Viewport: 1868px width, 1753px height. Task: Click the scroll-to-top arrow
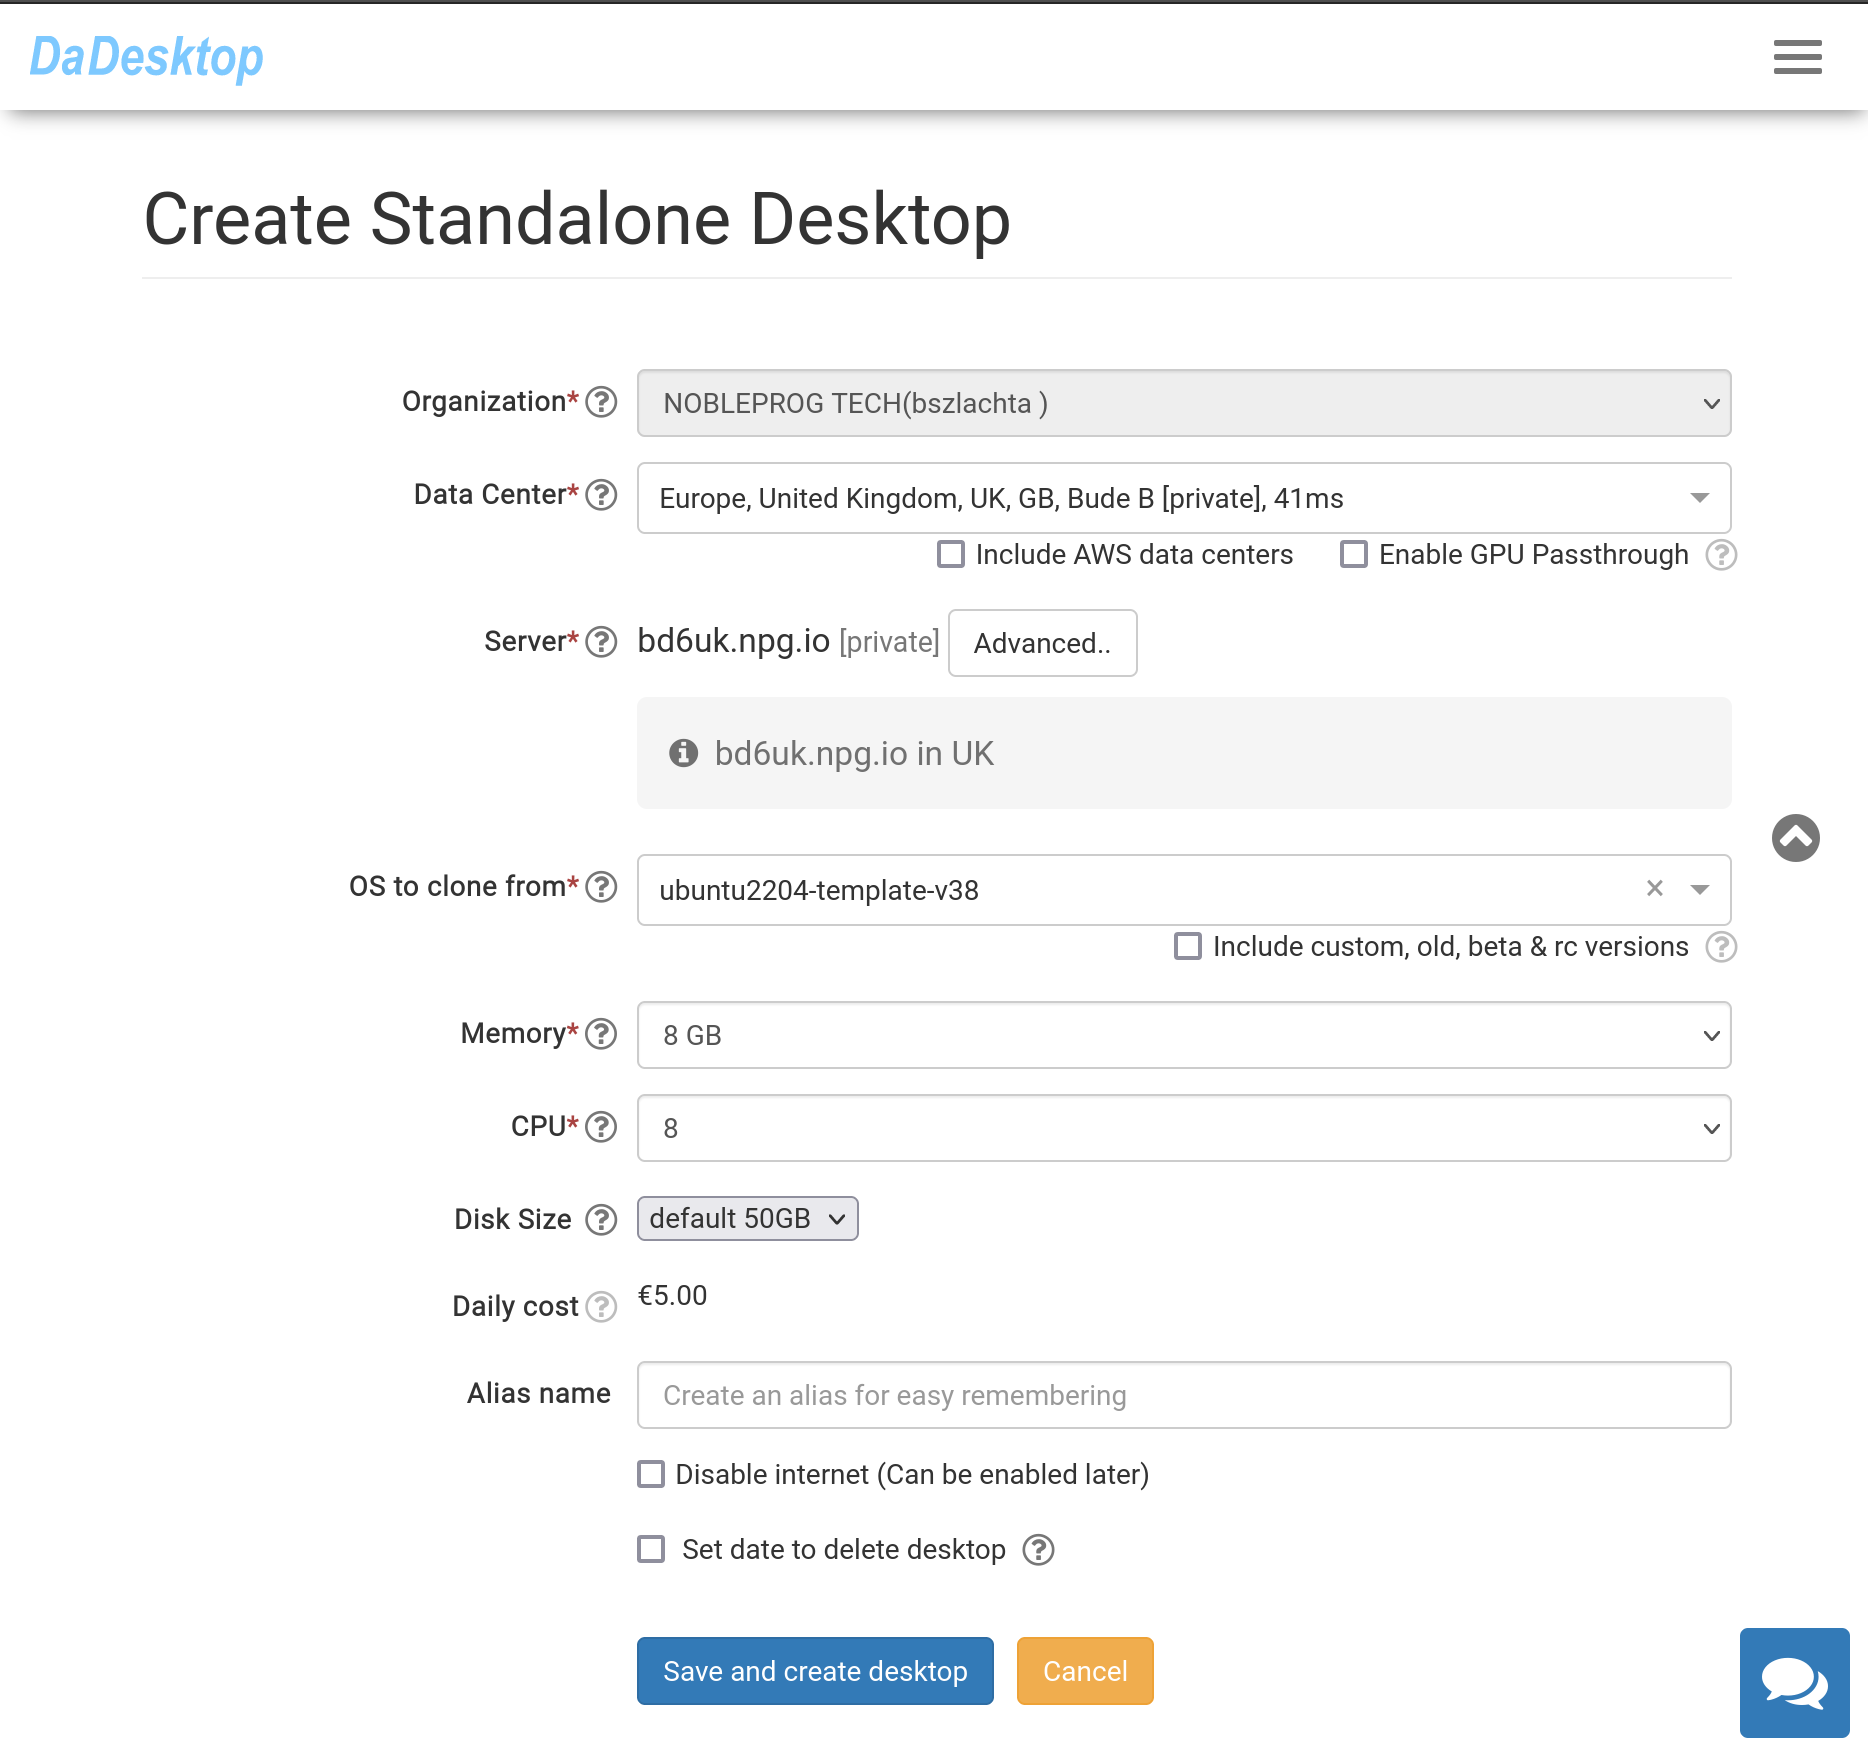pos(1795,838)
